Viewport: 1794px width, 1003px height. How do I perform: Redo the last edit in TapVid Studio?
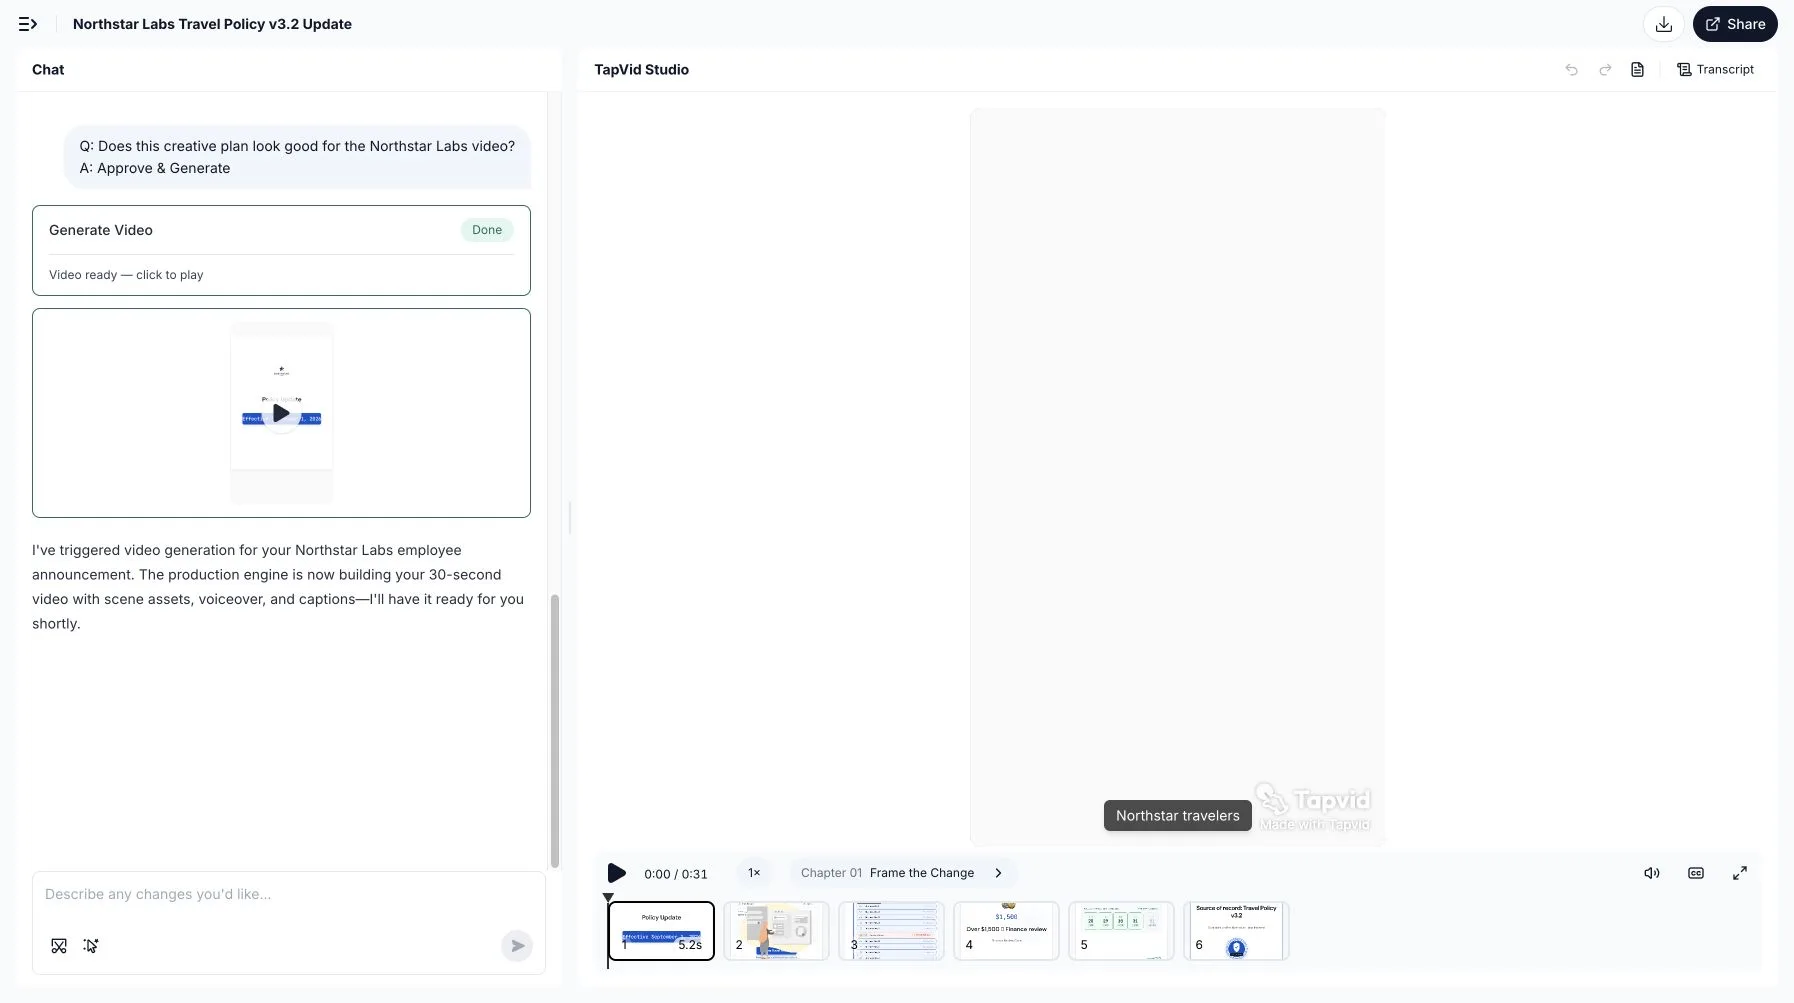tap(1605, 70)
